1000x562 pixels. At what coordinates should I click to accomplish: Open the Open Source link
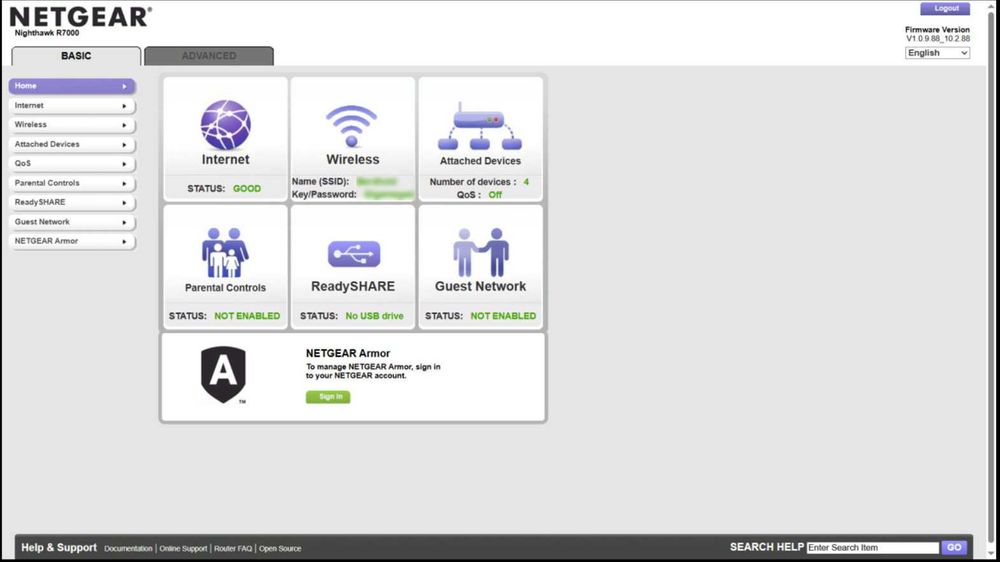click(280, 549)
